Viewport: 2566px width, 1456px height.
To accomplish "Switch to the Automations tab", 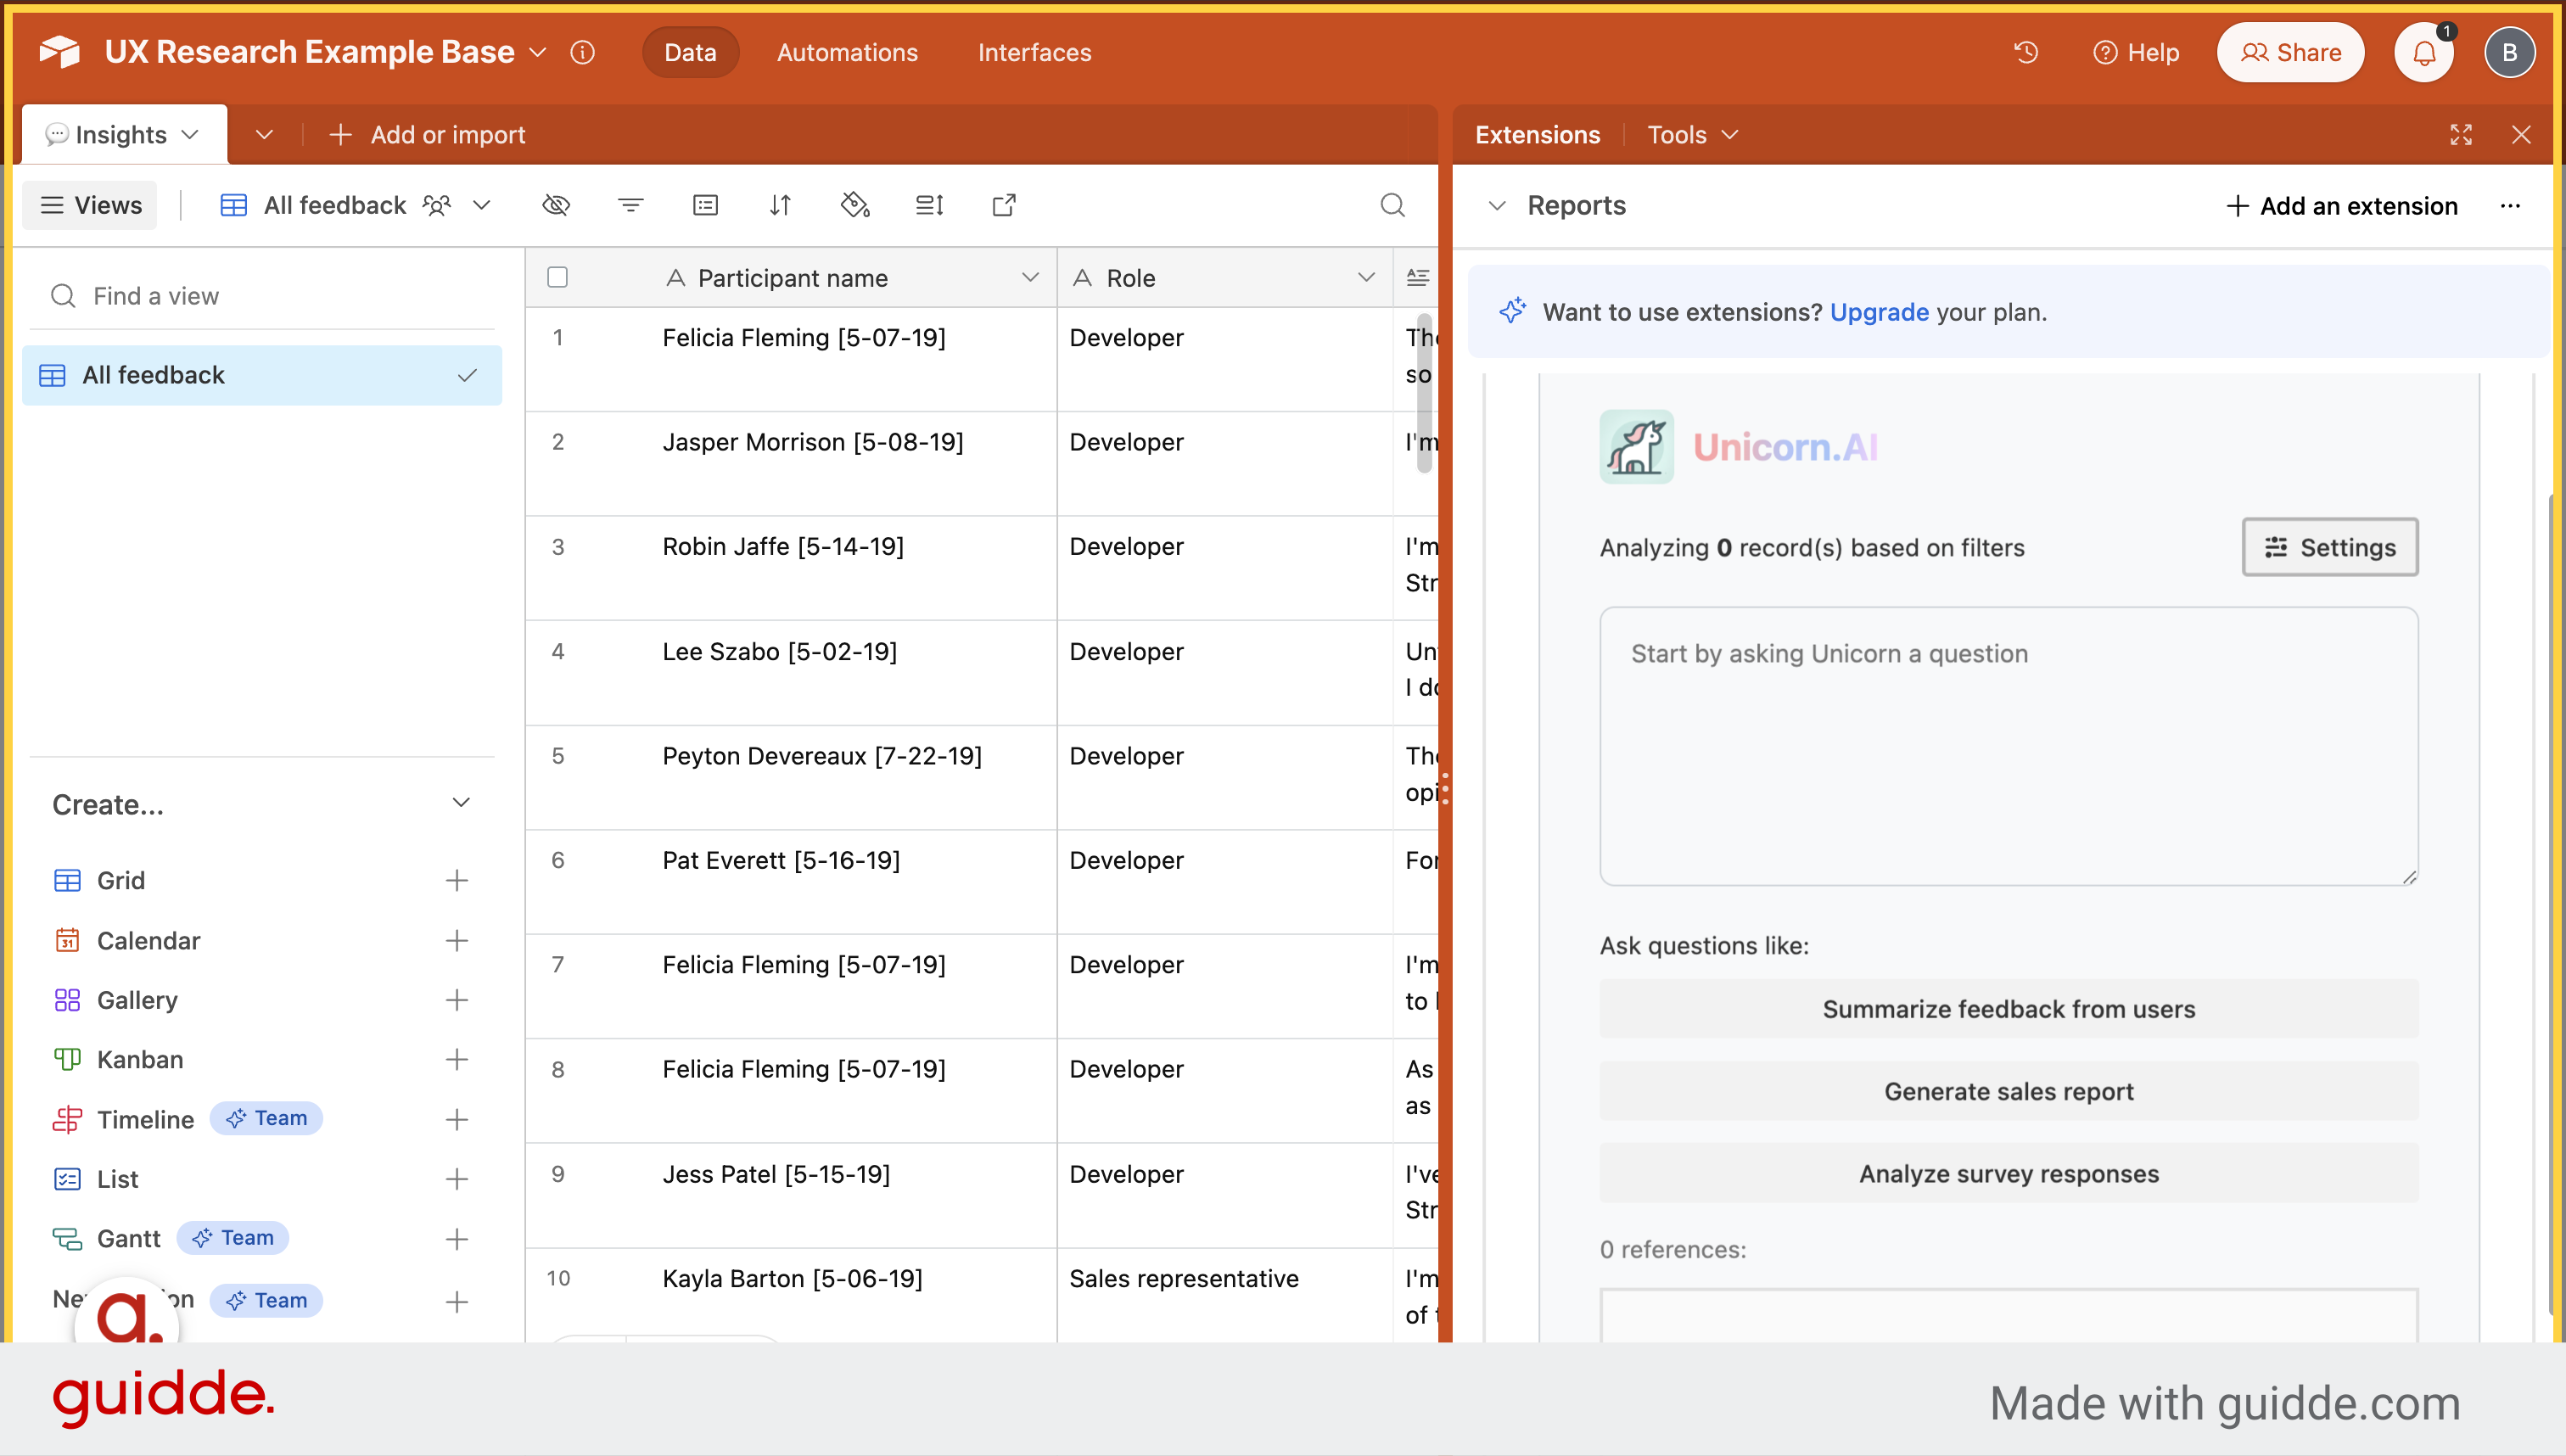I will point(847,52).
